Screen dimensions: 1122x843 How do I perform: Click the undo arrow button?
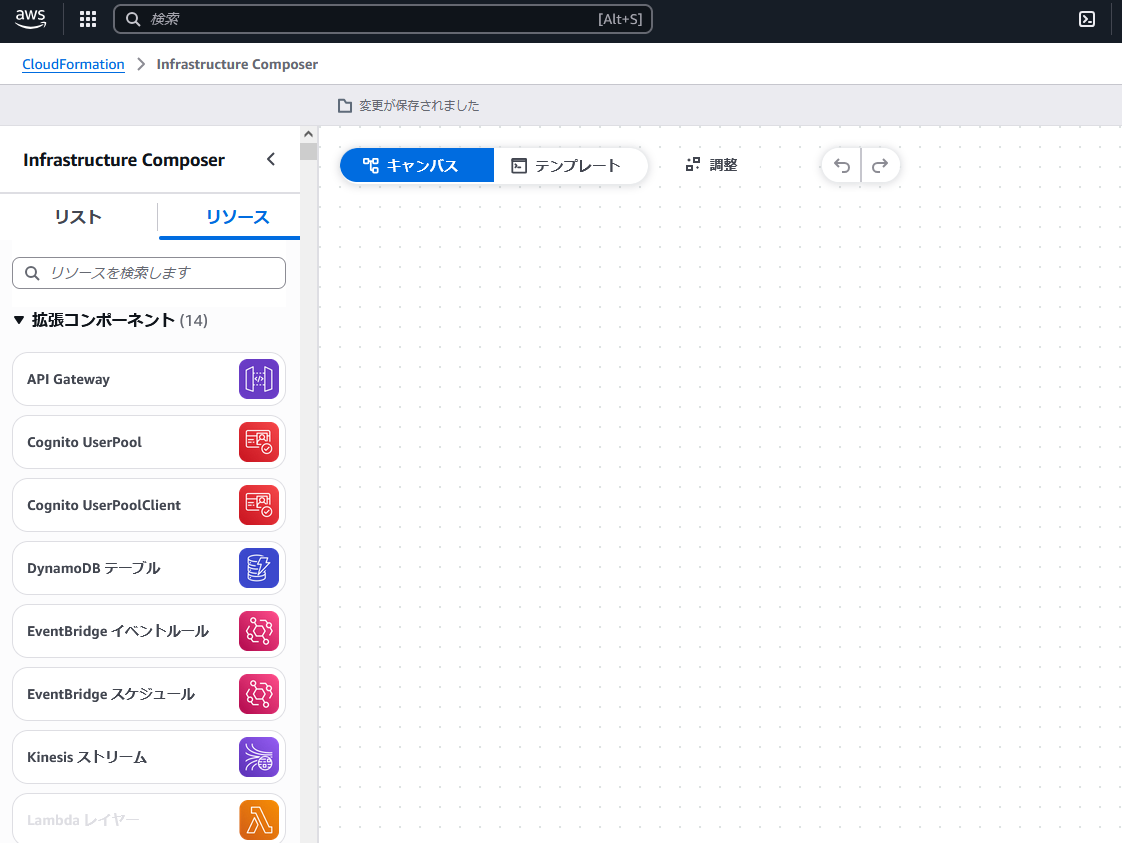click(x=842, y=166)
